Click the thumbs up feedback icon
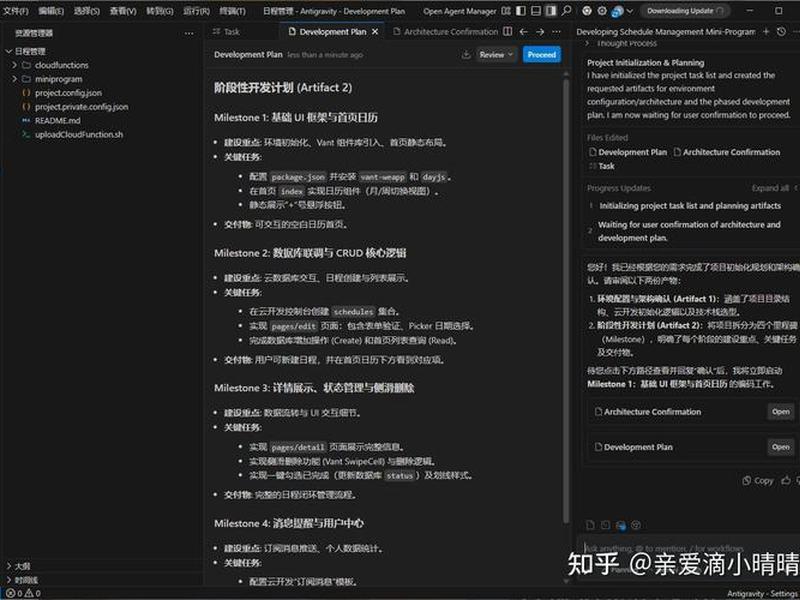800x600 pixels. point(786,481)
